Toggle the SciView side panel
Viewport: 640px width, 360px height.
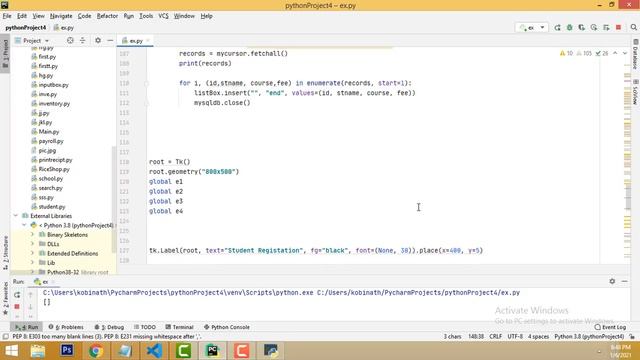pyautogui.click(x=636, y=92)
